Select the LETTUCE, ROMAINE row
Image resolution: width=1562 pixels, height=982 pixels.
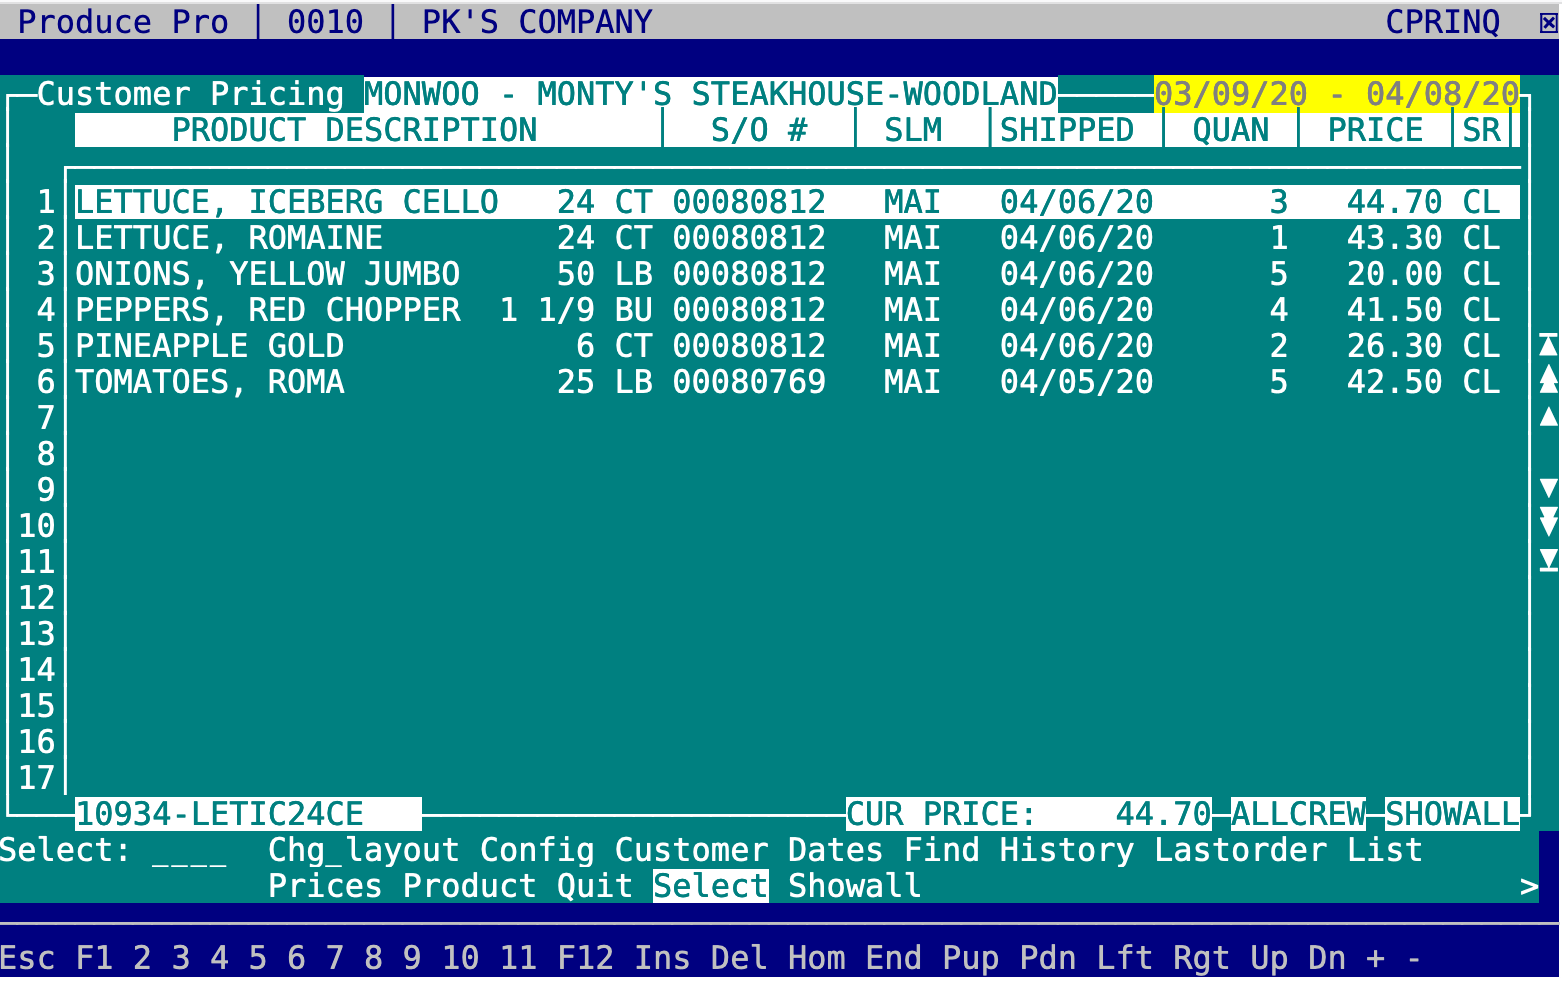[x=797, y=238]
